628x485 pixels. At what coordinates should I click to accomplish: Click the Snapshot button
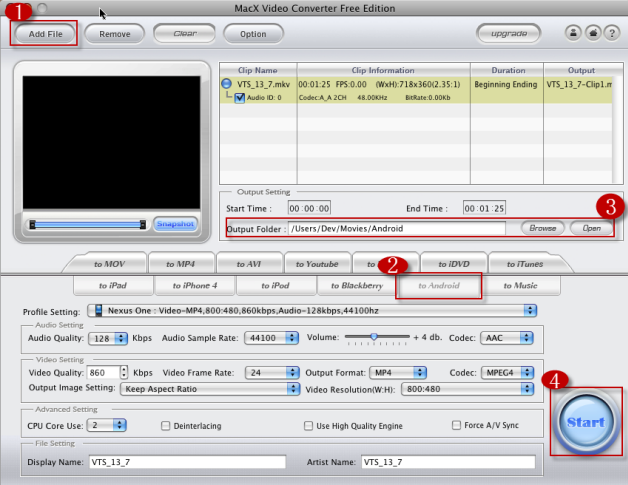point(175,224)
